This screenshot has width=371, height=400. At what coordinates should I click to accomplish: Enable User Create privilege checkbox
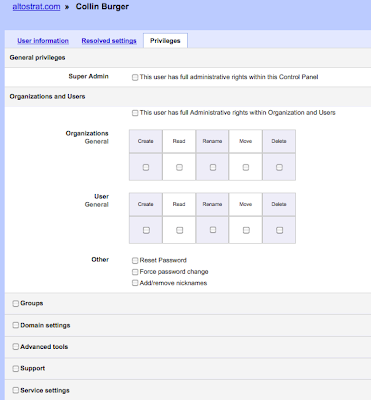pos(146,230)
